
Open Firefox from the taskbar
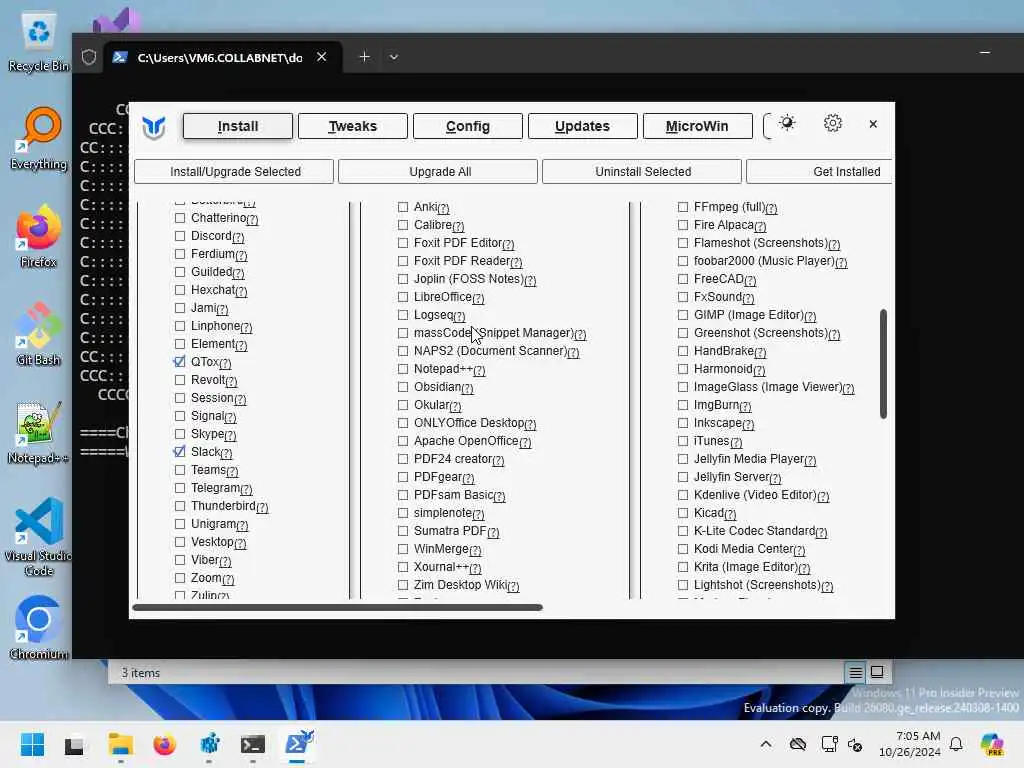point(165,744)
